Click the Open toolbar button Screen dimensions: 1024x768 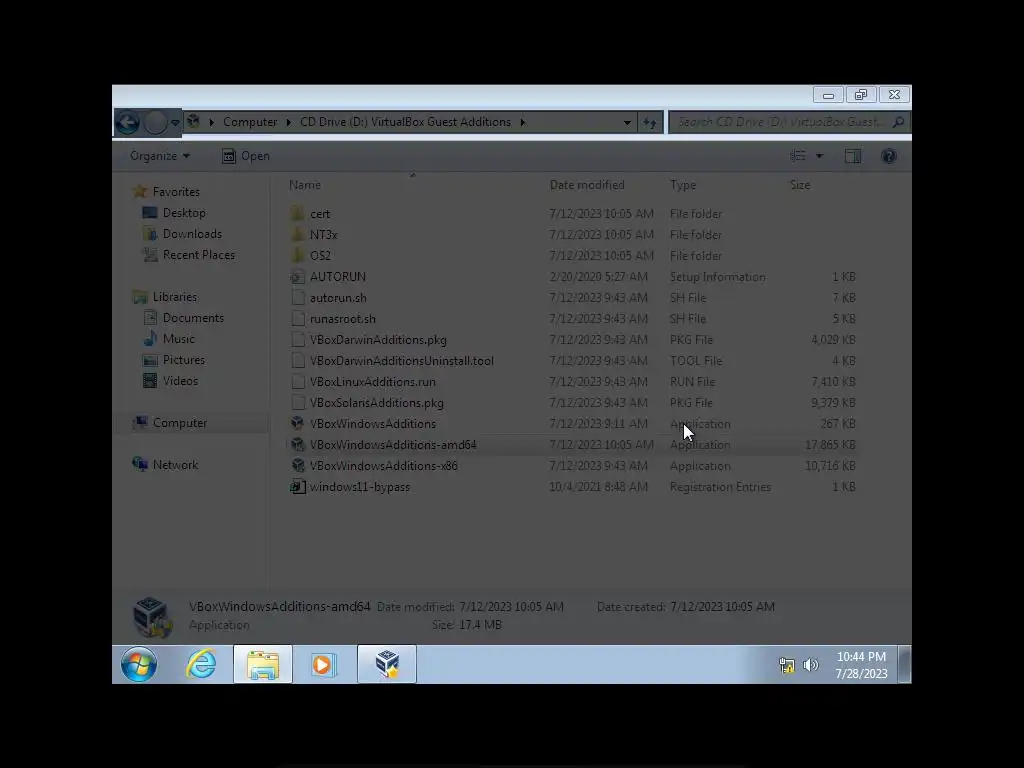(x=246, y=156)
